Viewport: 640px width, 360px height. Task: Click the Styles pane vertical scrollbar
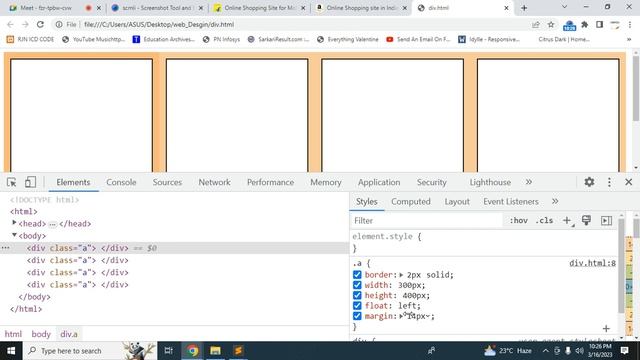coord(621,265)
